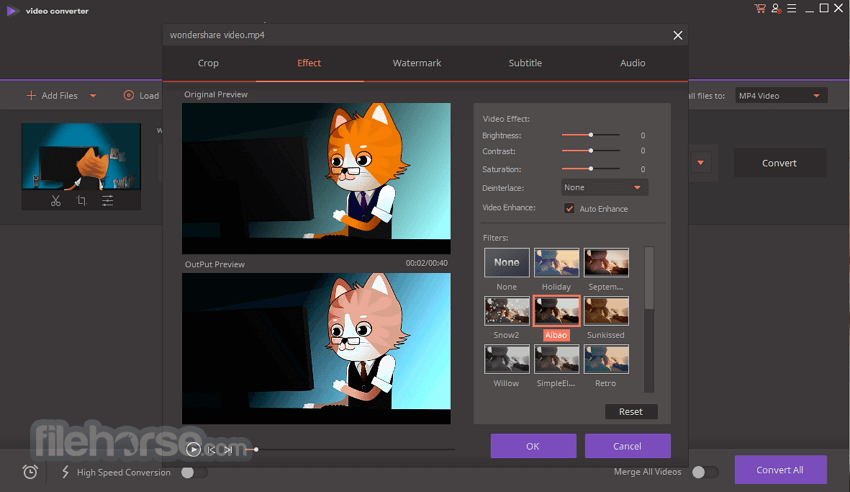The height and width of the screenshot is (492, 850).
Task: Click the playback progress slider handle
Action: (x=256, y=449)
